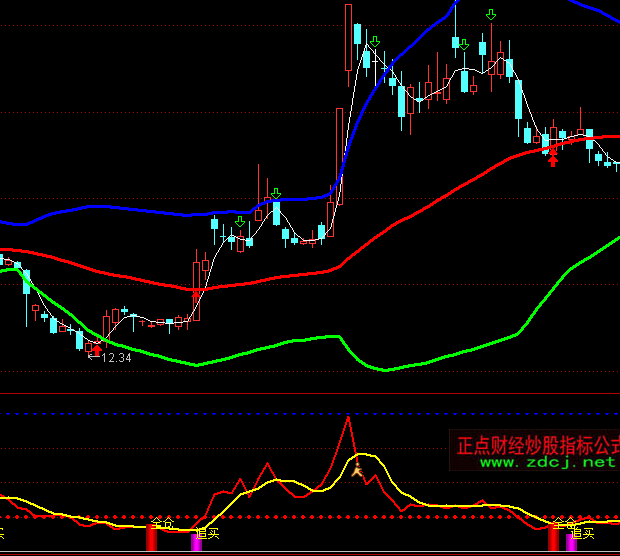The image size is (620, 556).
Task: Click the left magenta chase-buy bar
Action: tap(196, 541)
